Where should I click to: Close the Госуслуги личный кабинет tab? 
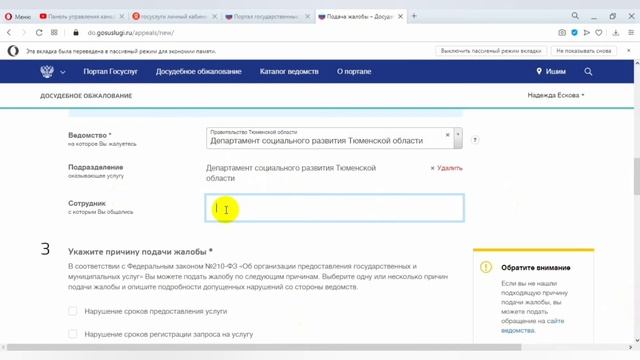(214, 16)
